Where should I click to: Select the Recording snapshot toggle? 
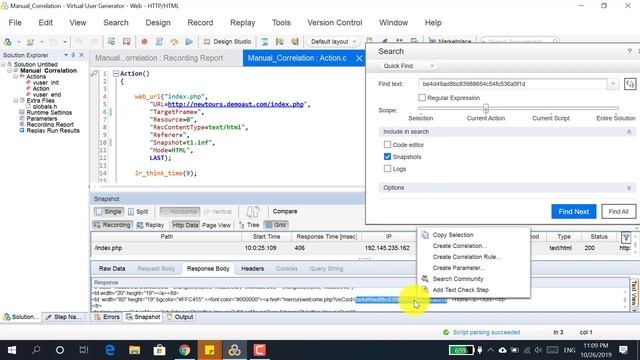(x=112, y=225)
